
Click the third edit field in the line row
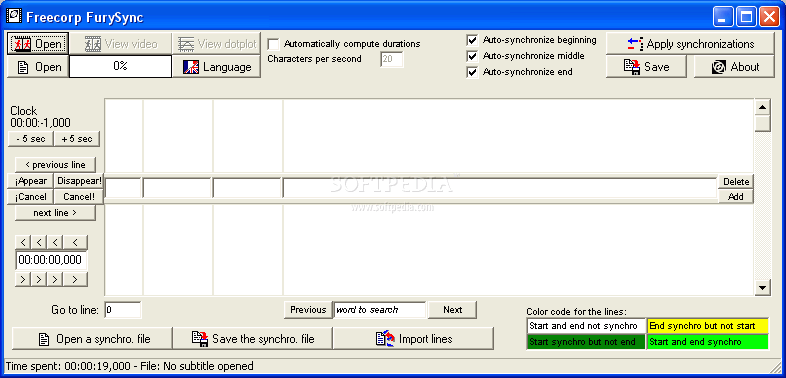click(x=247, y=188)
